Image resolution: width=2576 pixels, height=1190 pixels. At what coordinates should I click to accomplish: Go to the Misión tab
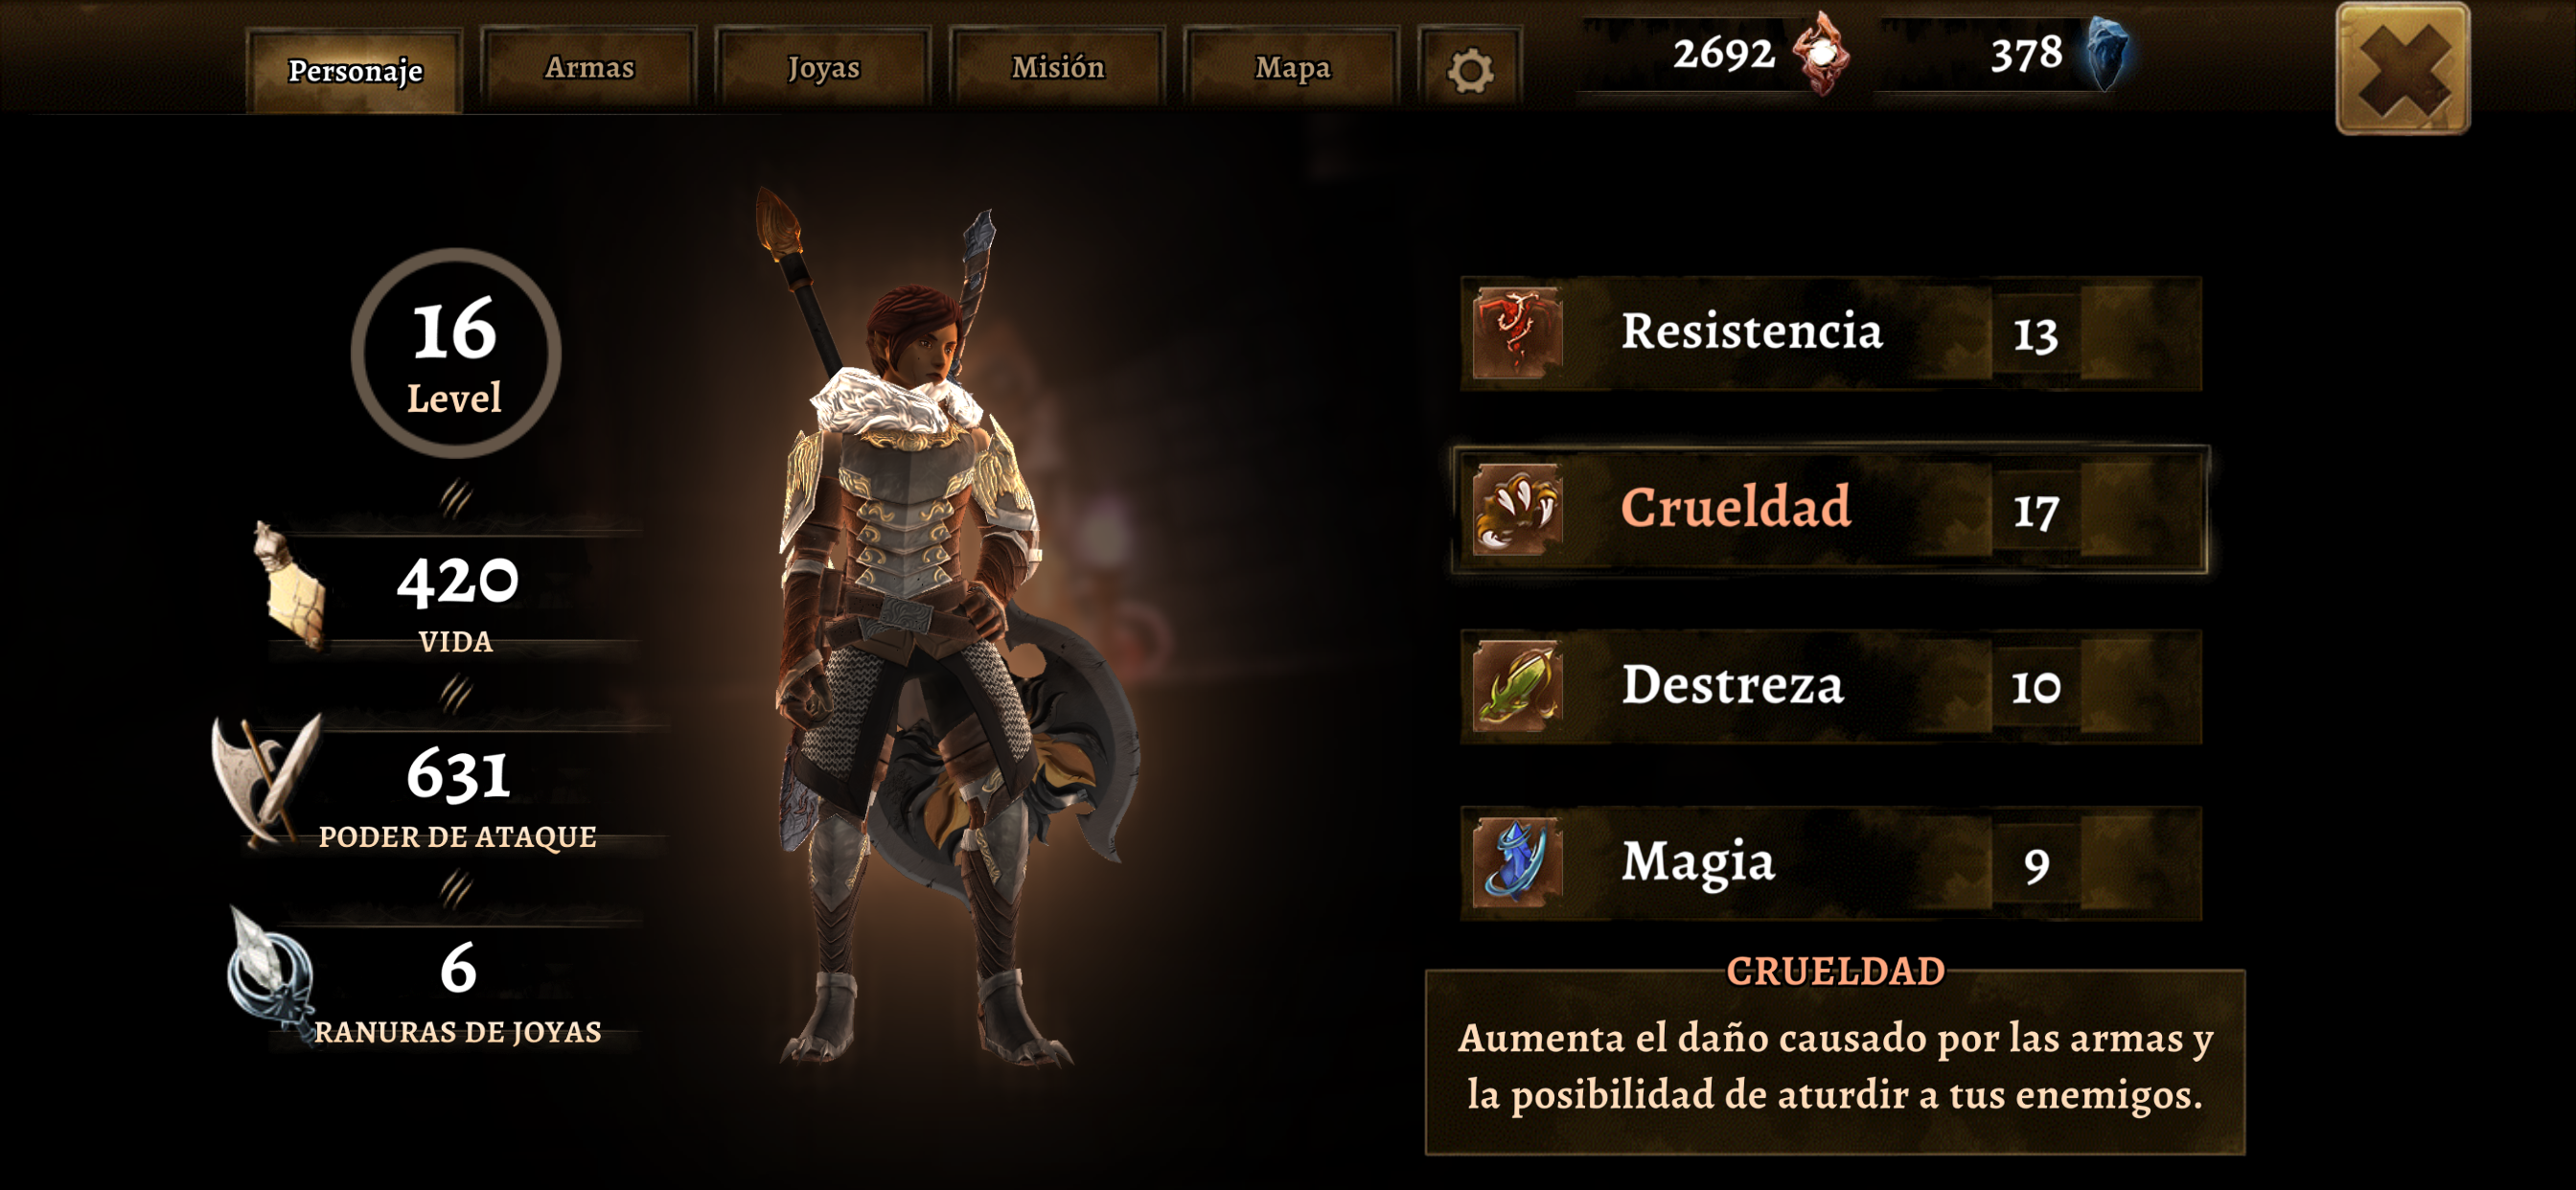point(1058,67)
